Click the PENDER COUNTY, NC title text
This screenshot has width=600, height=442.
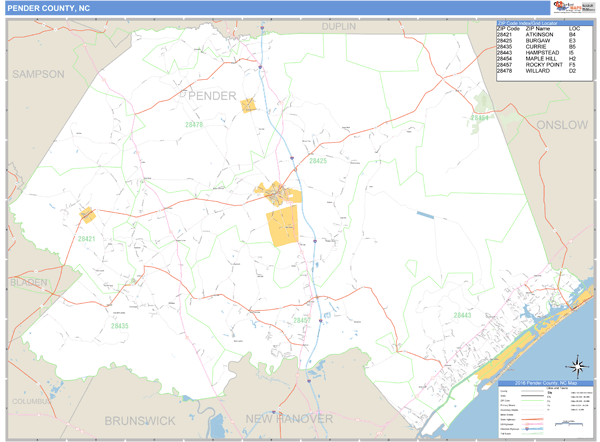pyautogui.click(x=49, y=7)
